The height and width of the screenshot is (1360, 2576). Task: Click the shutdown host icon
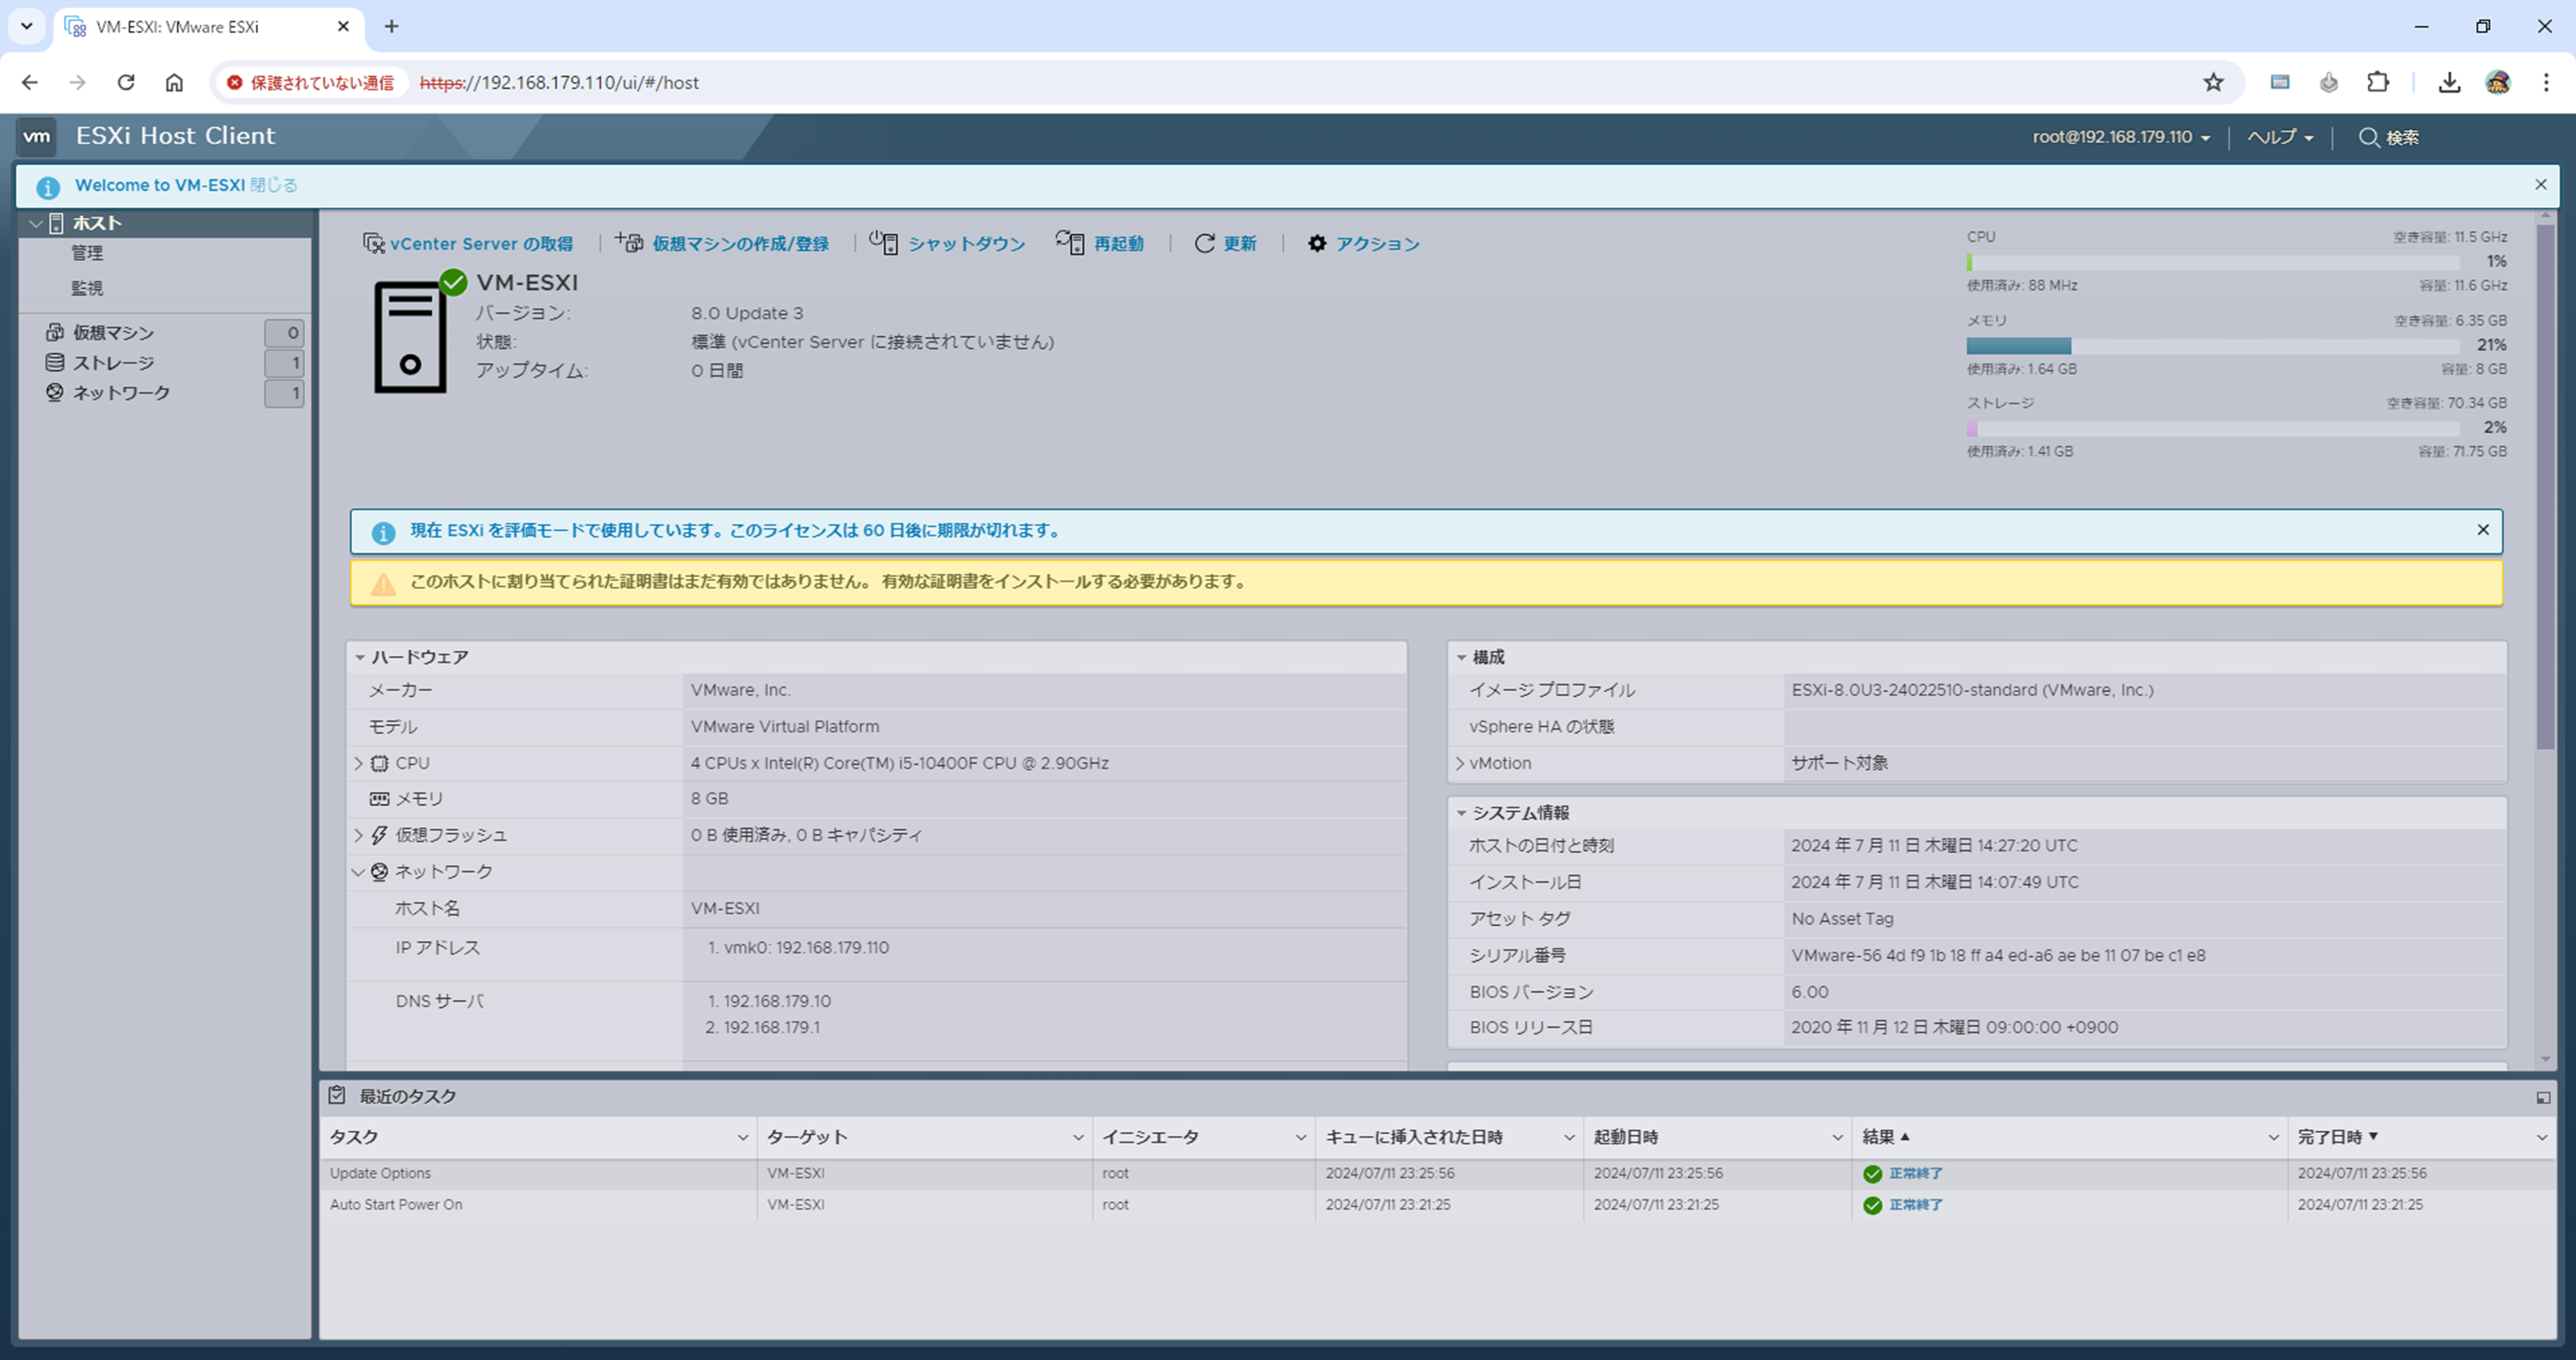point(883,243)
